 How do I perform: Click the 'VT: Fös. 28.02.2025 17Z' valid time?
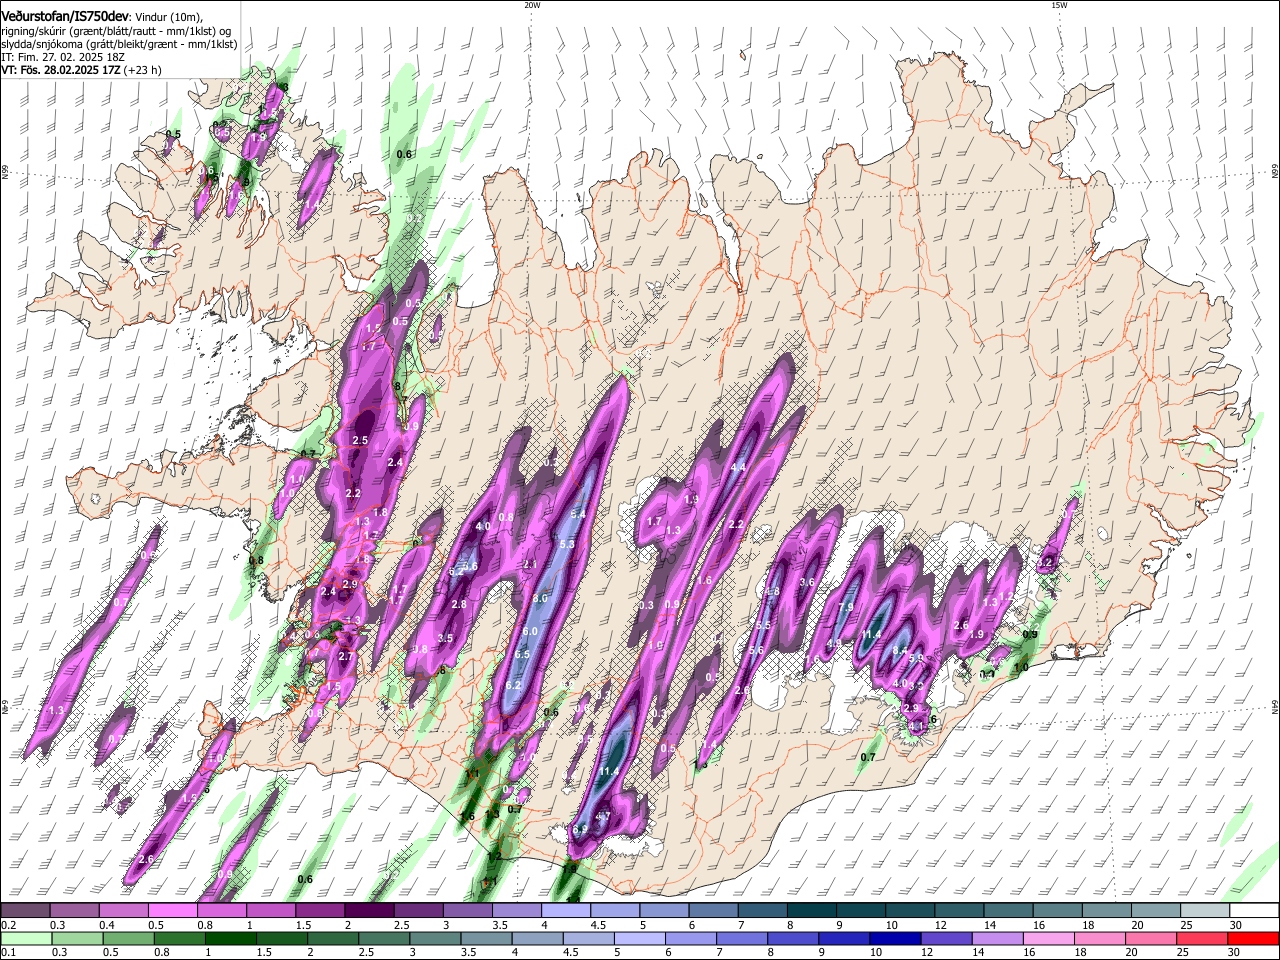61,71
